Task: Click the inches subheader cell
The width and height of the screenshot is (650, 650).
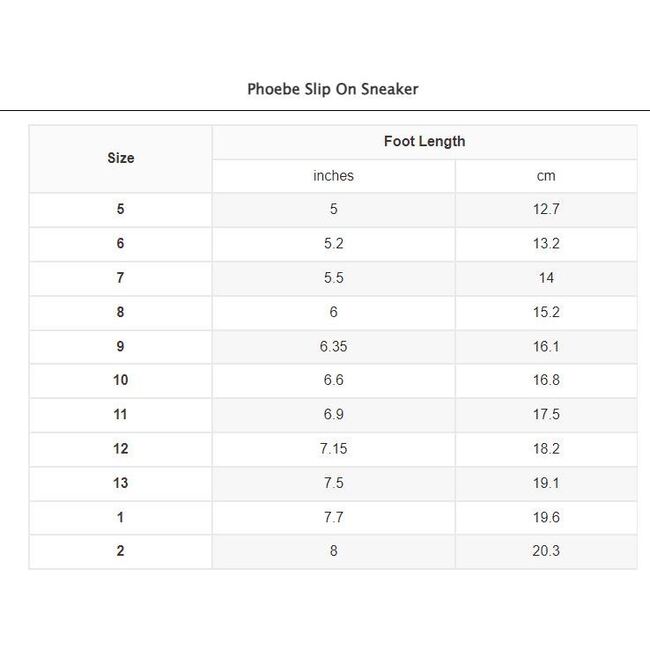Action: coord(333,176)
